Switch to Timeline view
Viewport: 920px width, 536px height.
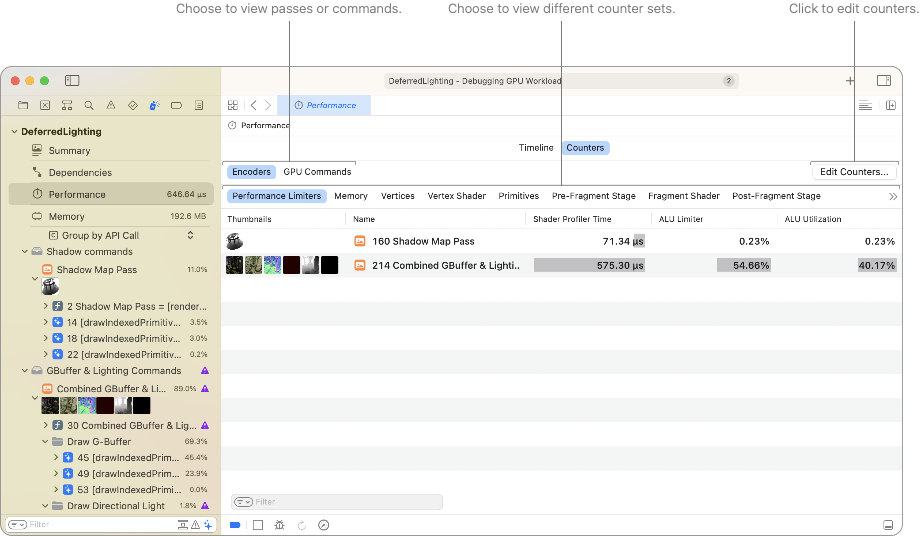click(x=536, y=148)
